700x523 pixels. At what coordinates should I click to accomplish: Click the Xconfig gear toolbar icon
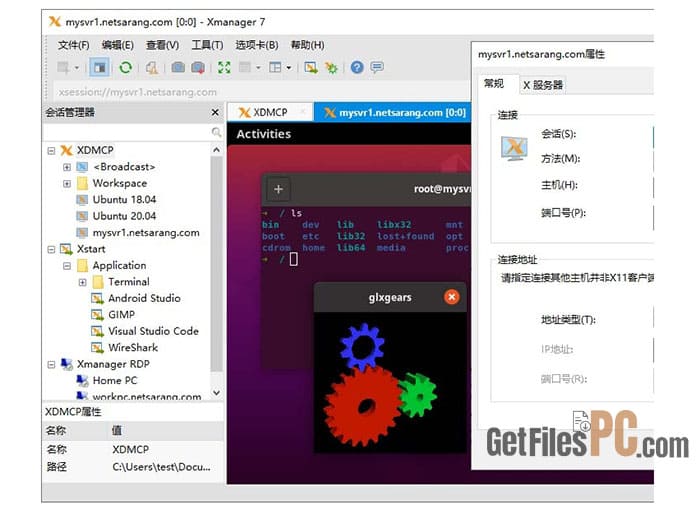coord(331,68)
